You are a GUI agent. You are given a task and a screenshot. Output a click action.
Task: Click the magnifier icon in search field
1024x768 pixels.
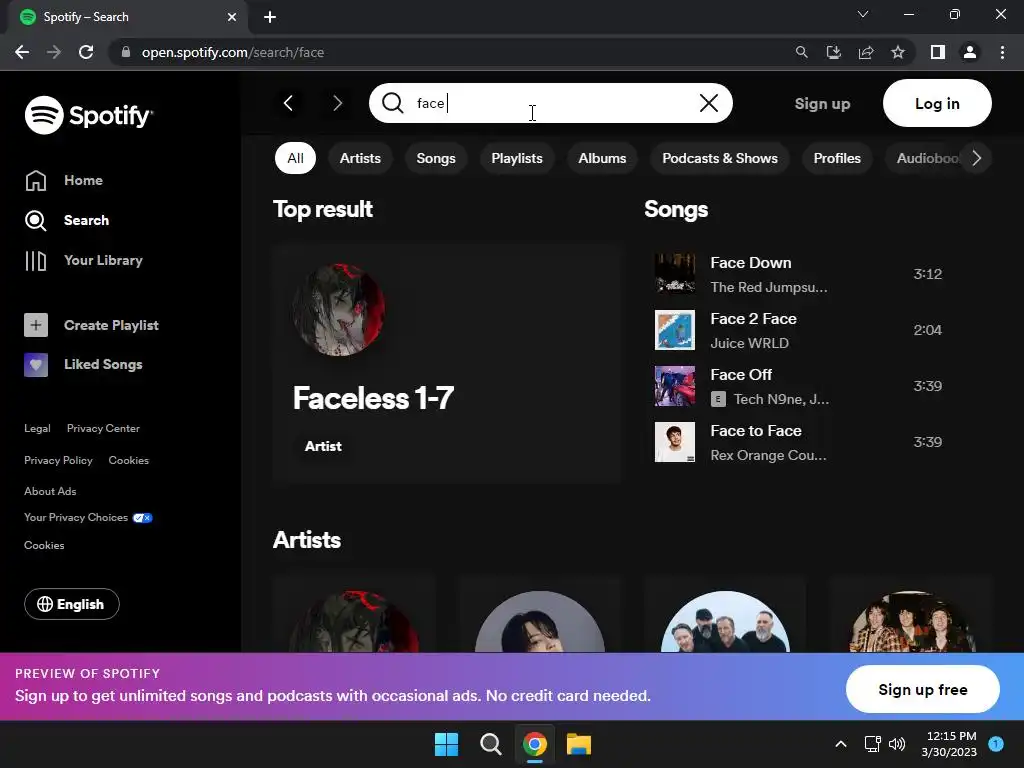coord(392,103)
